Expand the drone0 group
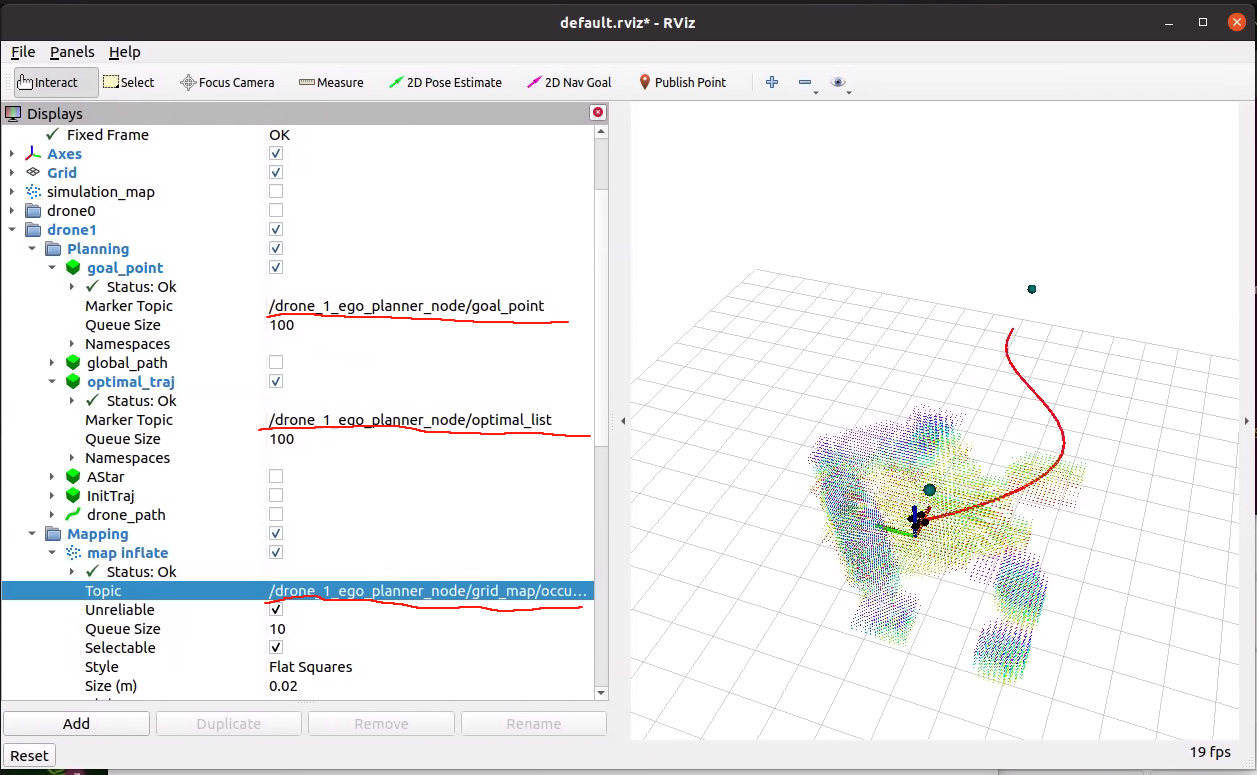Viewport: 1257px width, 775px height. [x=12, y=211]
